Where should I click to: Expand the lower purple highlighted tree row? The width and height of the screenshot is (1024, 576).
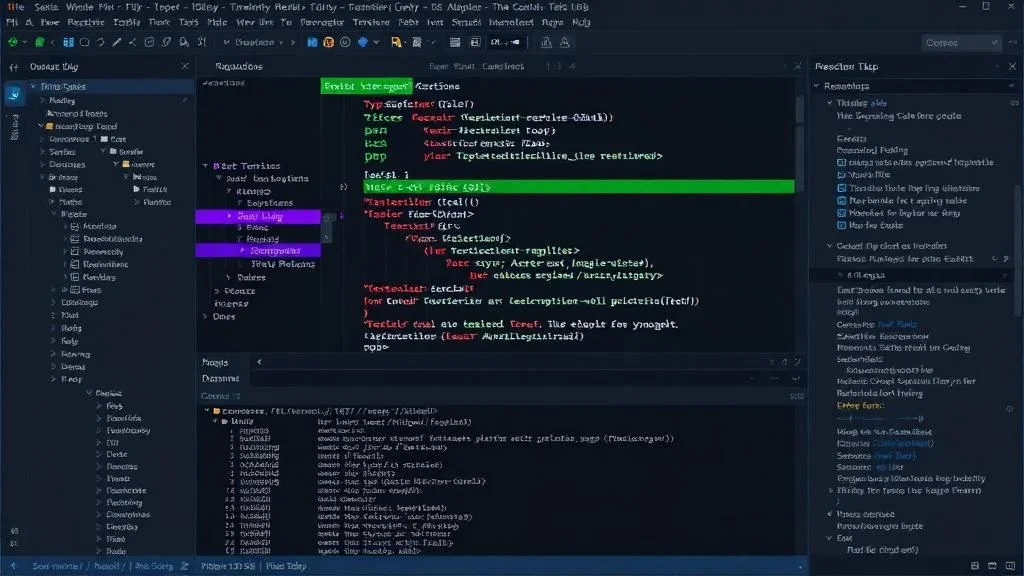(242, 250)
